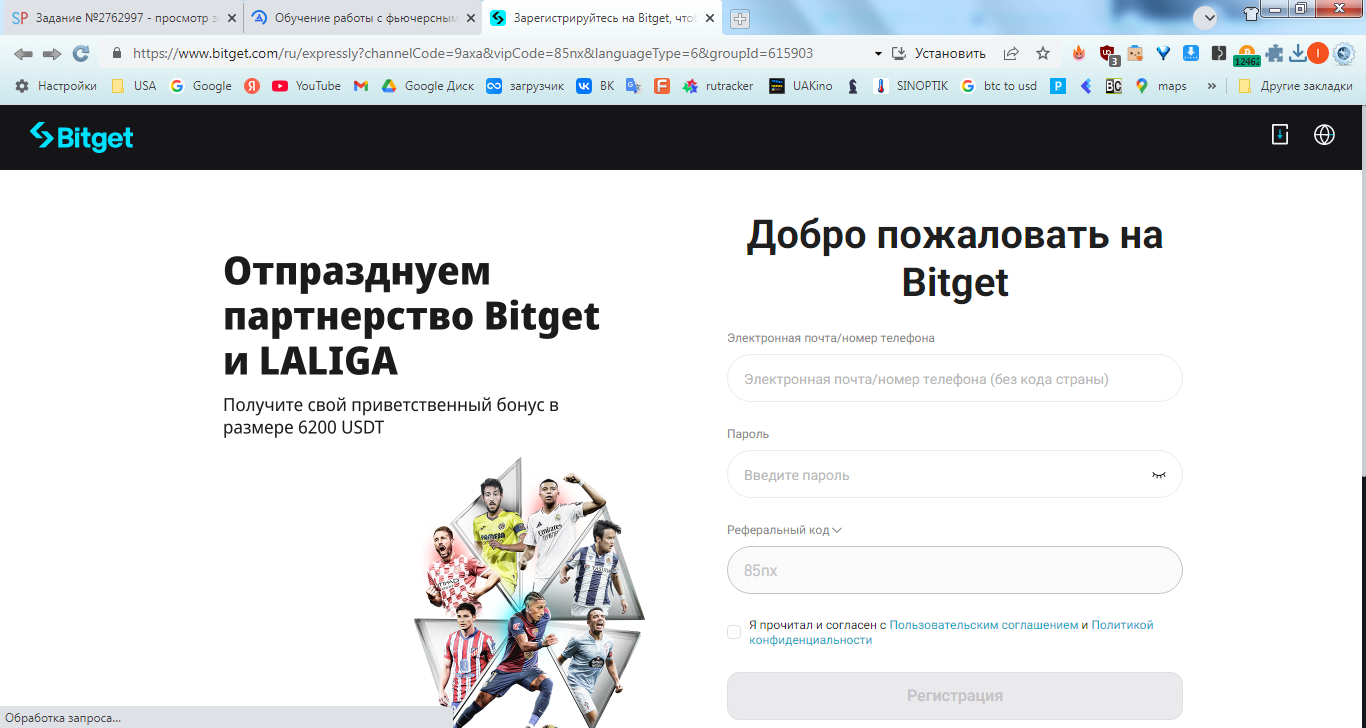
Task: Open the blue download-arrow extension
Action: point(1191,54)
